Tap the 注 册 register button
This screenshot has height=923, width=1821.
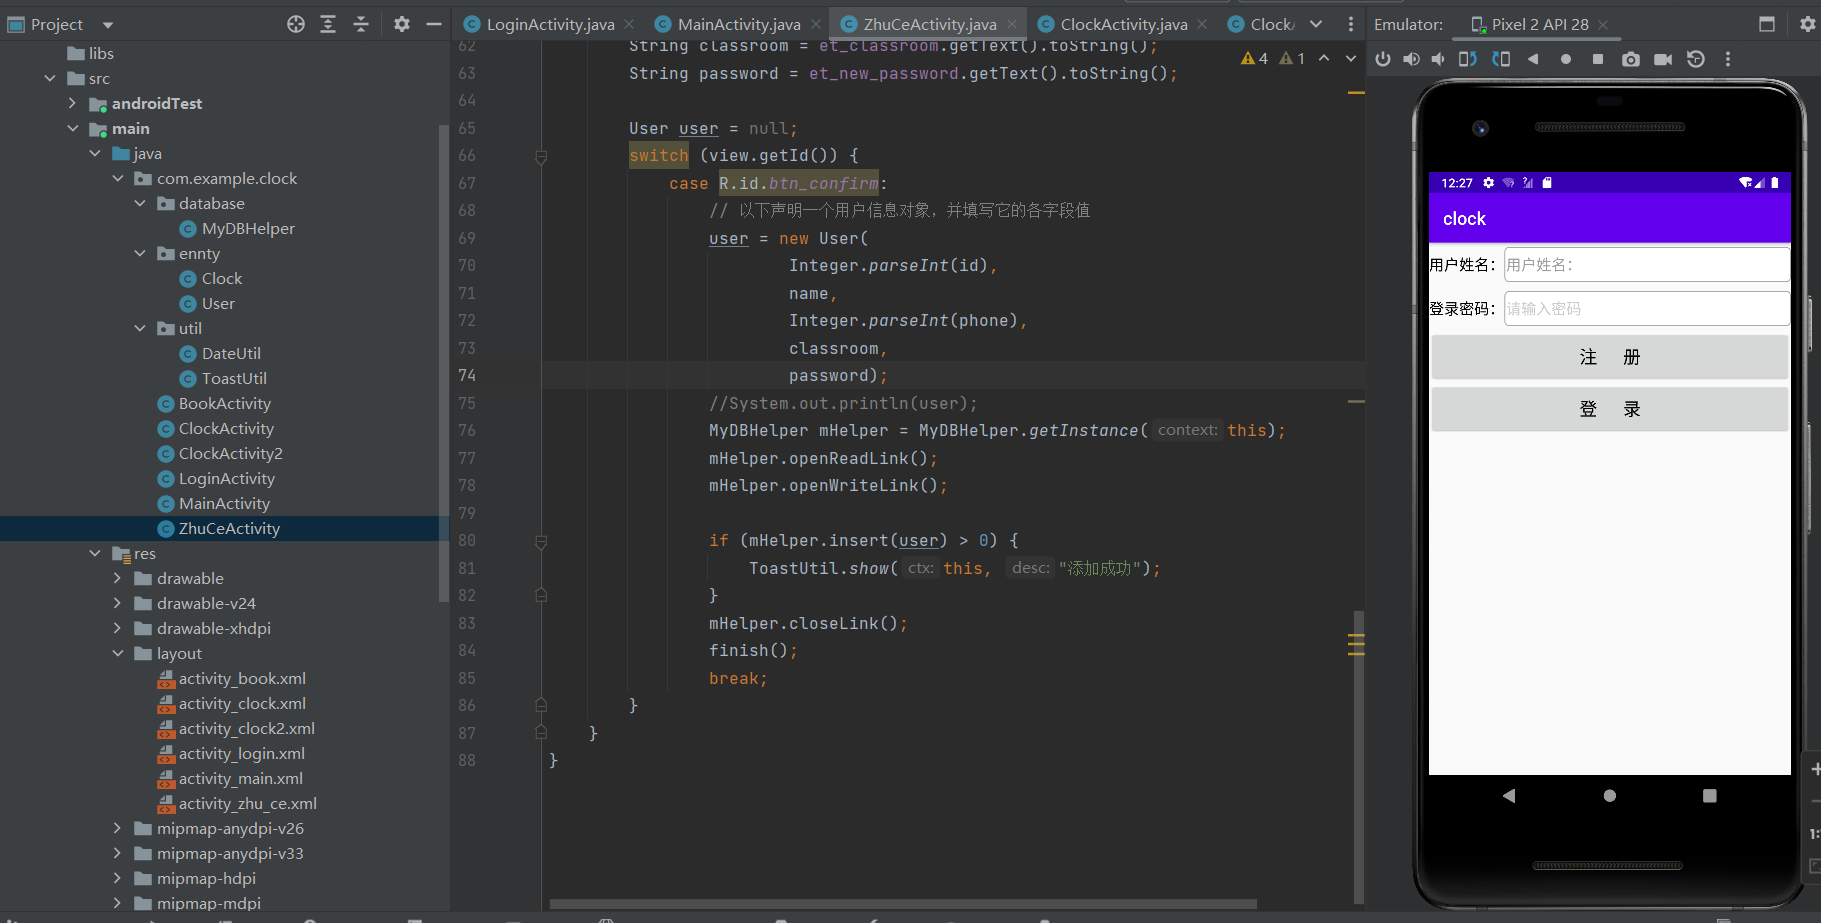[1609, 357]
